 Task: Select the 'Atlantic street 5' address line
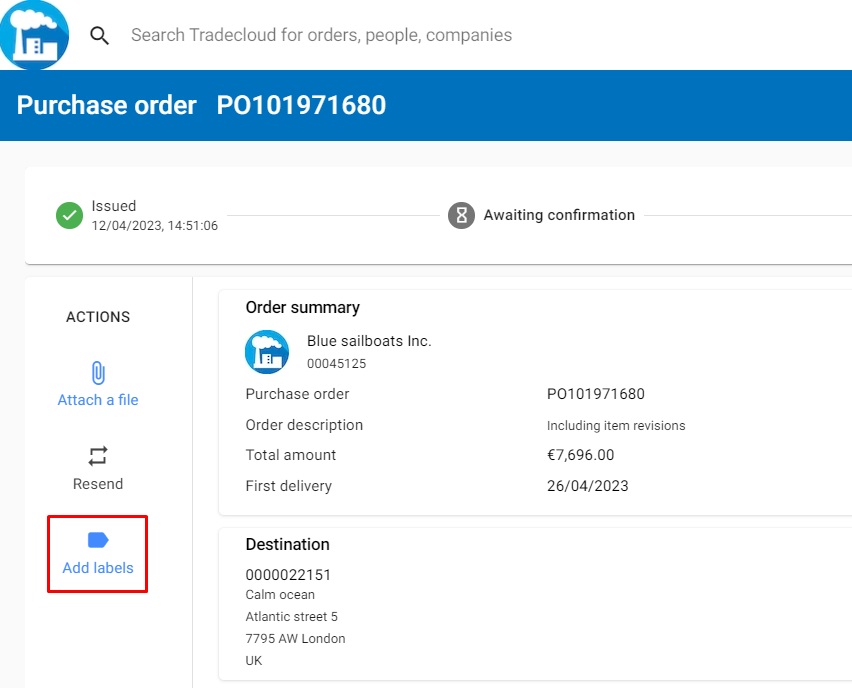pyautogui.click(x=291, y=617)
